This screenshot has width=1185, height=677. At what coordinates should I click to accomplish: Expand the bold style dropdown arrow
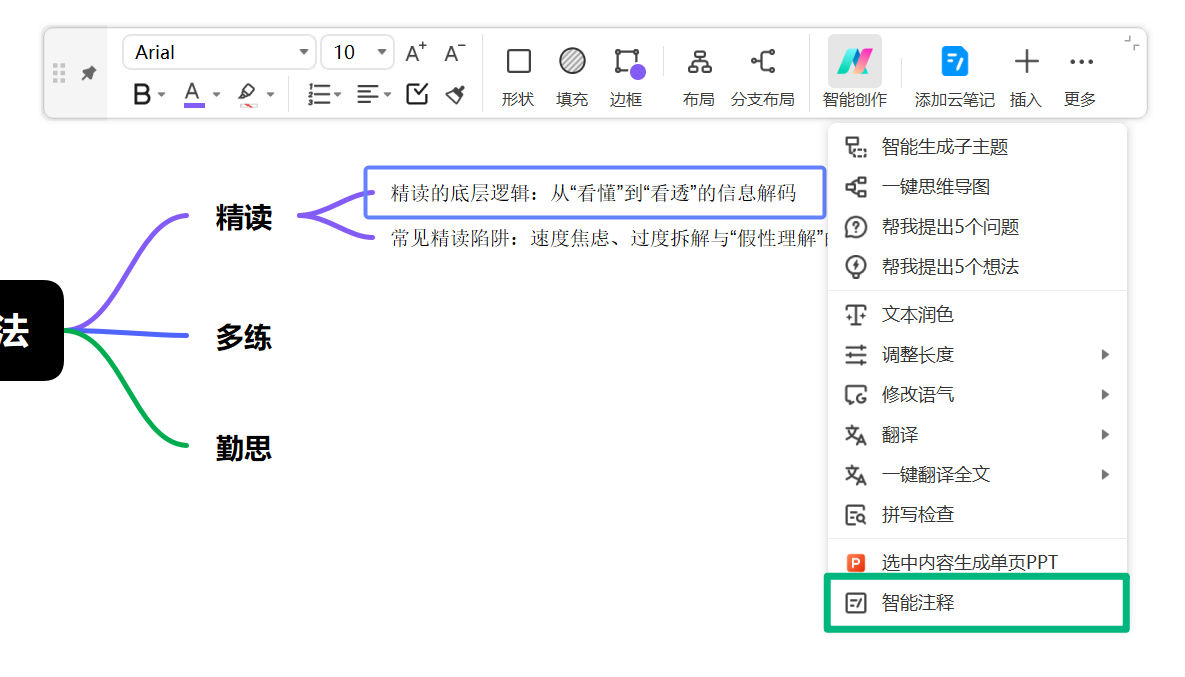pos(161,95)
